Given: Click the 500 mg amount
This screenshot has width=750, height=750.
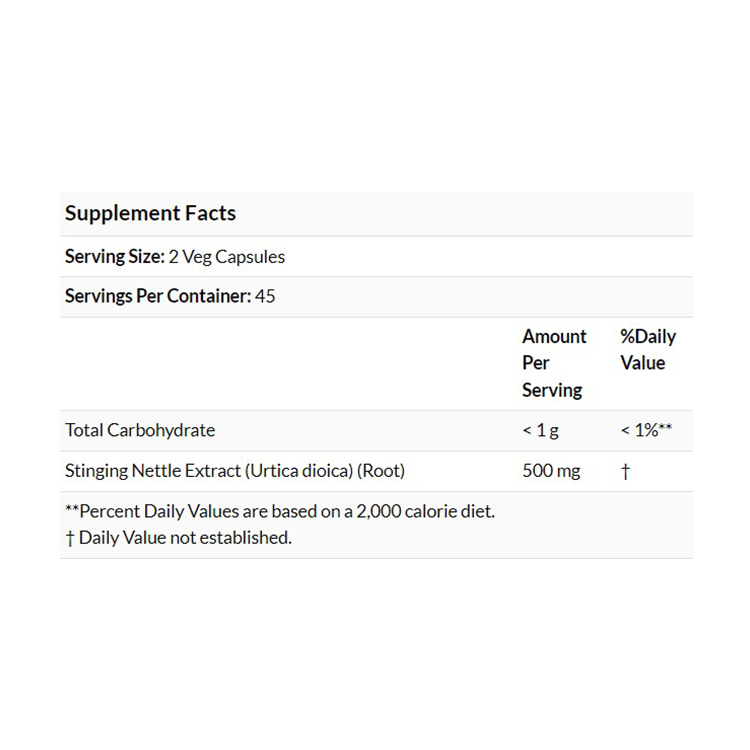Looking at the screenshot, I should pyautogui.click(x=551, y=470).
